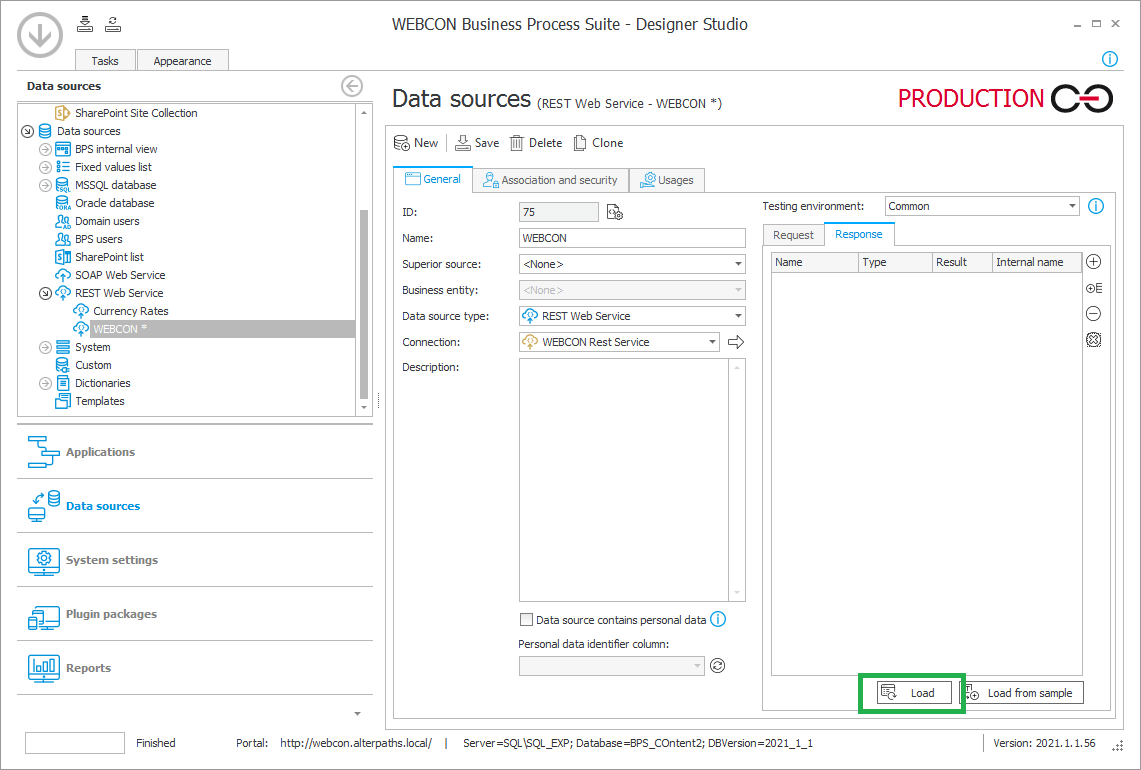The image size is (1141, 770).
Task: Switch to the Tasks tab
Action: 105,60
